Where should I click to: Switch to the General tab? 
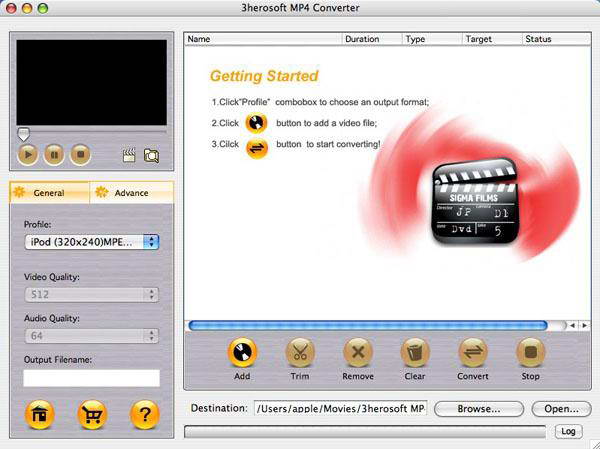point(49,193)
